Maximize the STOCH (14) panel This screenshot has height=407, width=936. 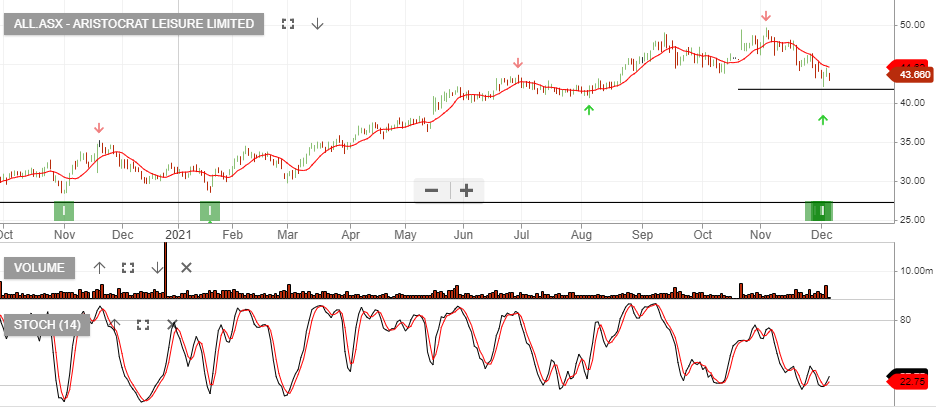(143, 325)
